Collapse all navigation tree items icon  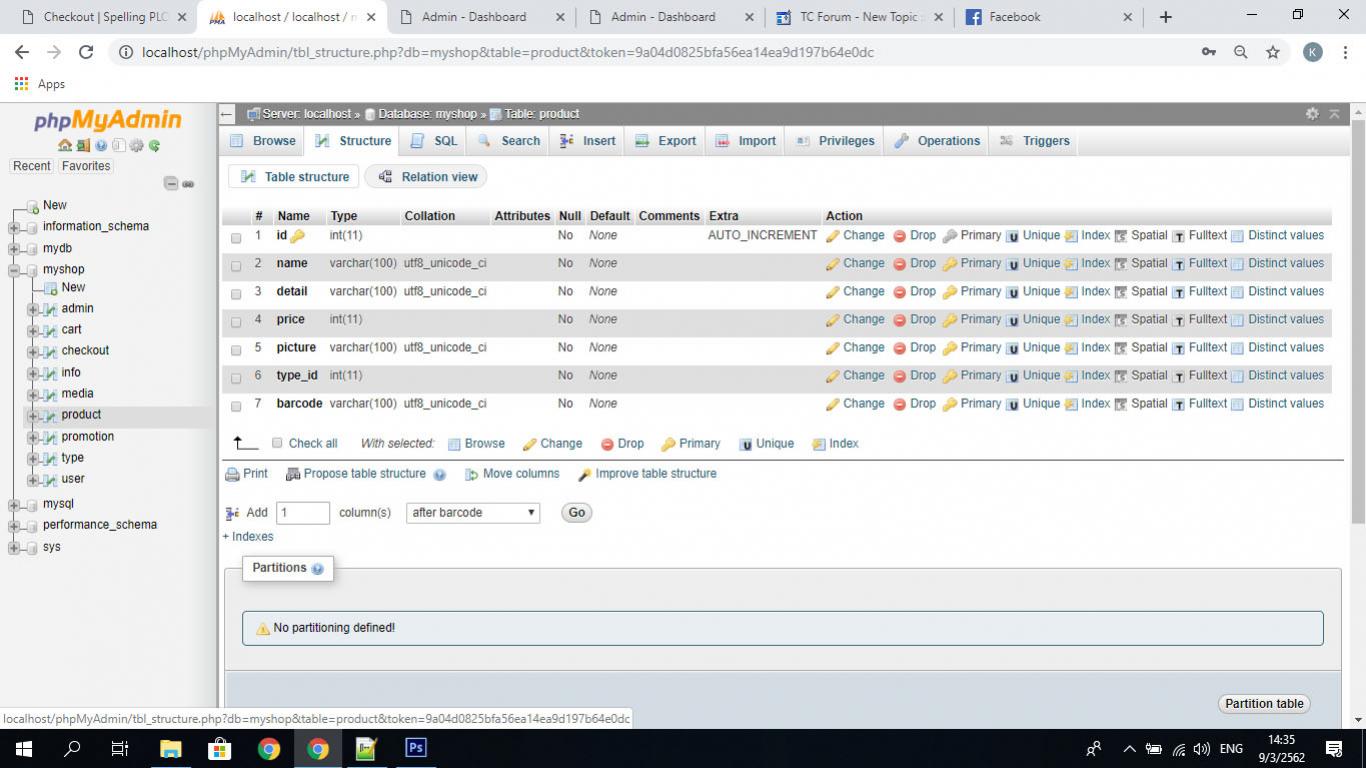point(171,184)
